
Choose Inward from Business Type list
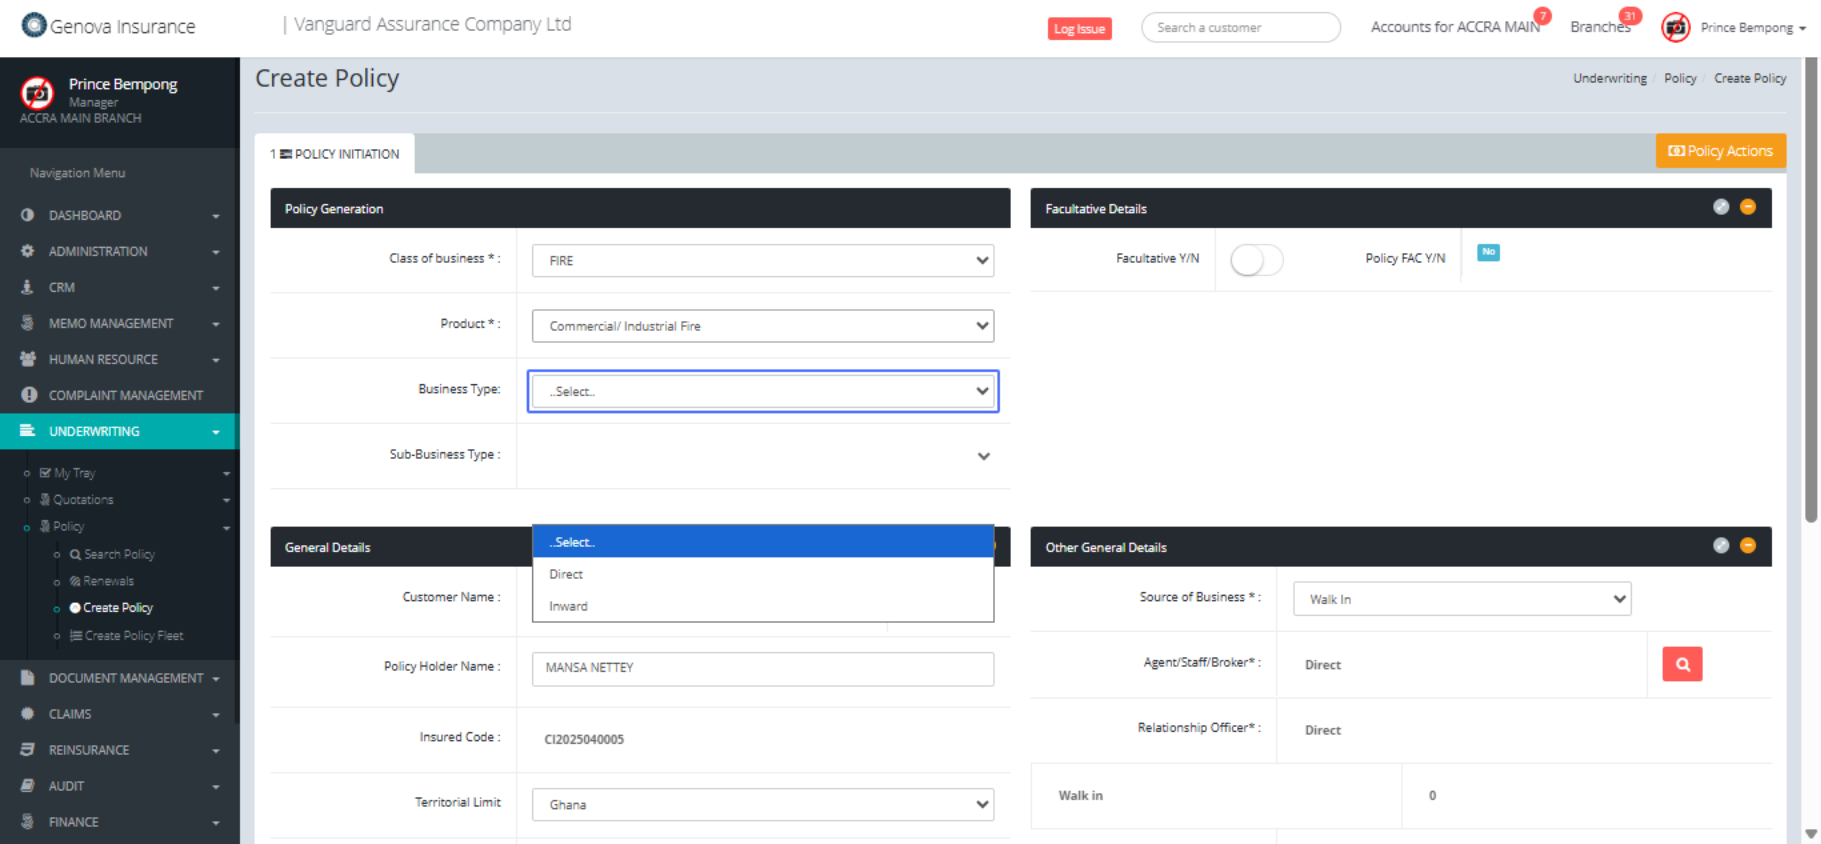(x=568, y=606)
